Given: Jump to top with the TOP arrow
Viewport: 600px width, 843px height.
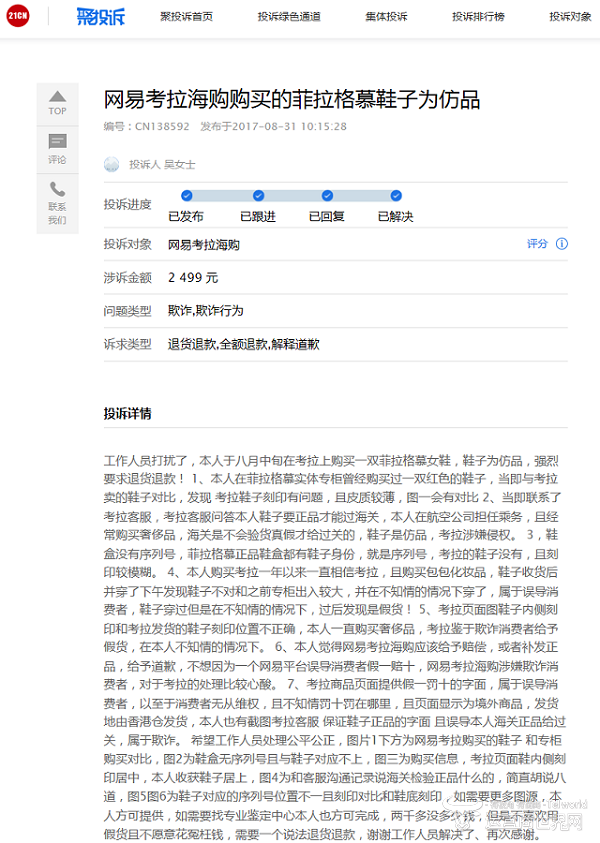Looking at the screenshot, I should [x=57, y=102].
